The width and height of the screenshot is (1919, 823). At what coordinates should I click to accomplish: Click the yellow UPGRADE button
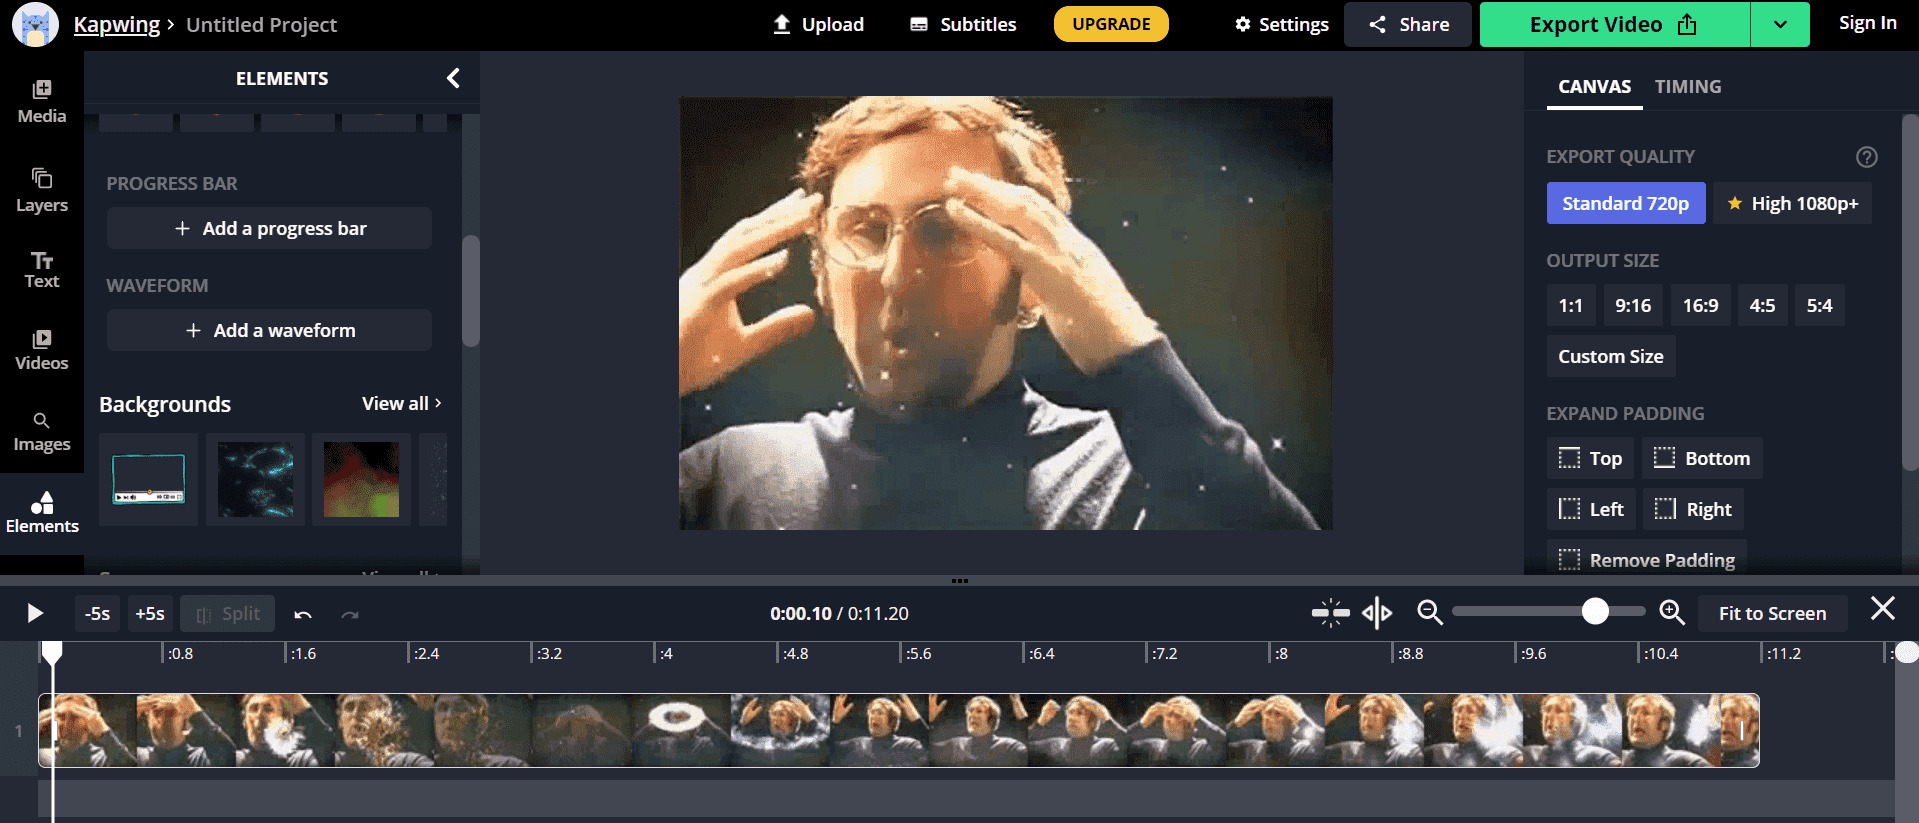point(1111,24)
